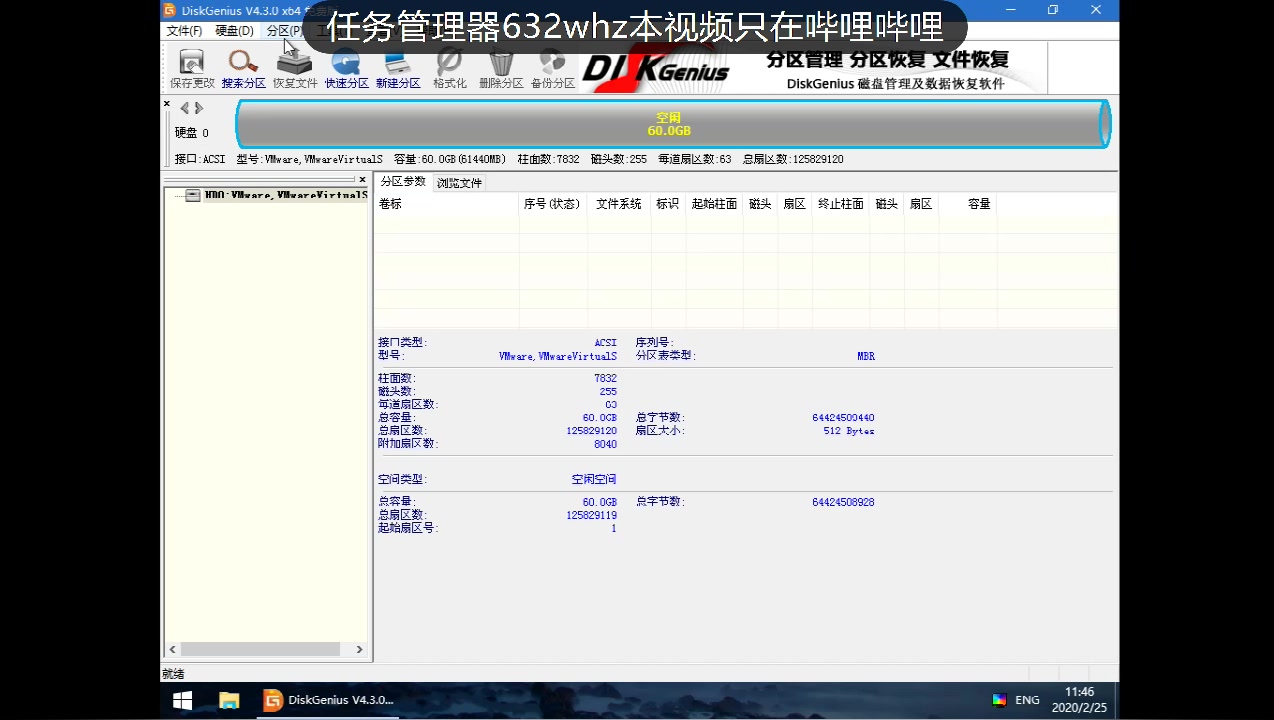The height and width of the screenshot is (720, 1274).
Task: Click the 保存更改 (Save Changes) icon
Action: click(190, 67)
